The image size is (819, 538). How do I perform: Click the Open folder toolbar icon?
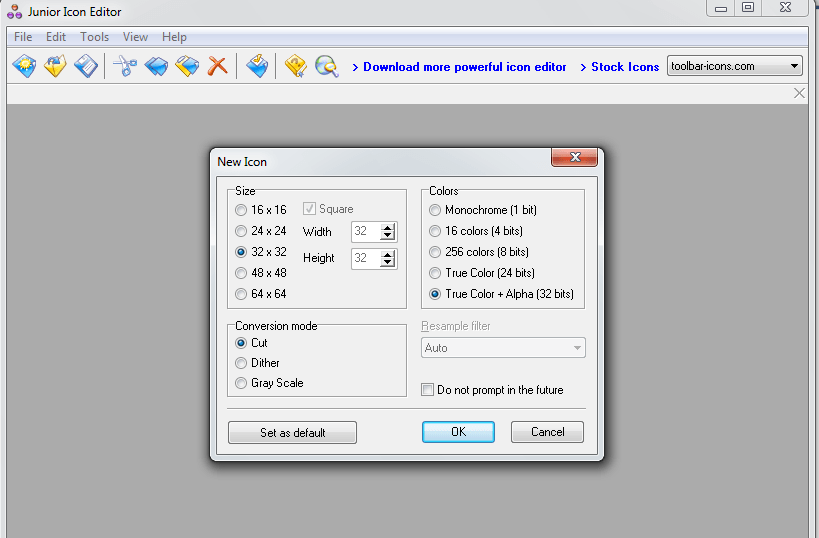[55, 66]
